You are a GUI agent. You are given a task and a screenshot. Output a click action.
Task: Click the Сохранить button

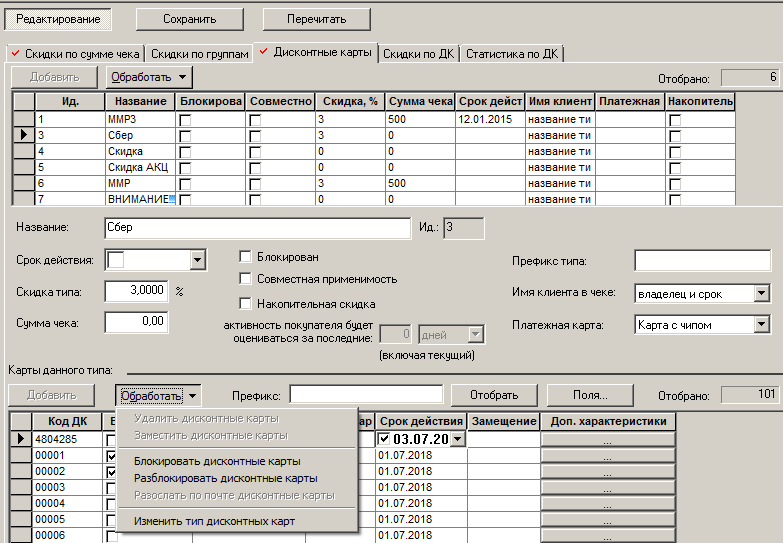190,19
